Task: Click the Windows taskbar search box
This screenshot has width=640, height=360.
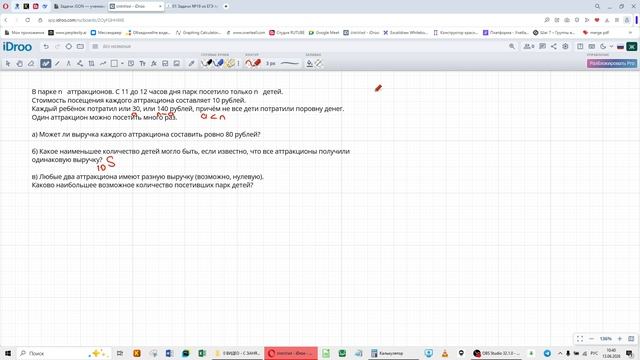Action: point(63,353)
